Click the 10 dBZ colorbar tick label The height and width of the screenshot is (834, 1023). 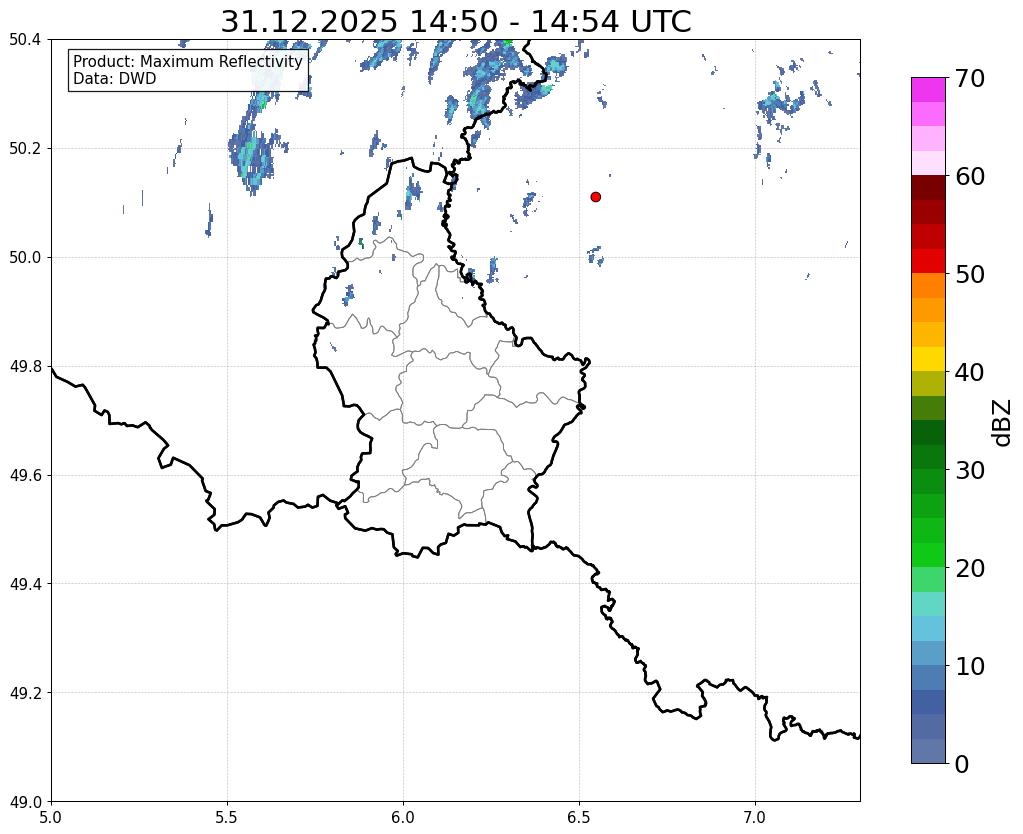point(970,666)
